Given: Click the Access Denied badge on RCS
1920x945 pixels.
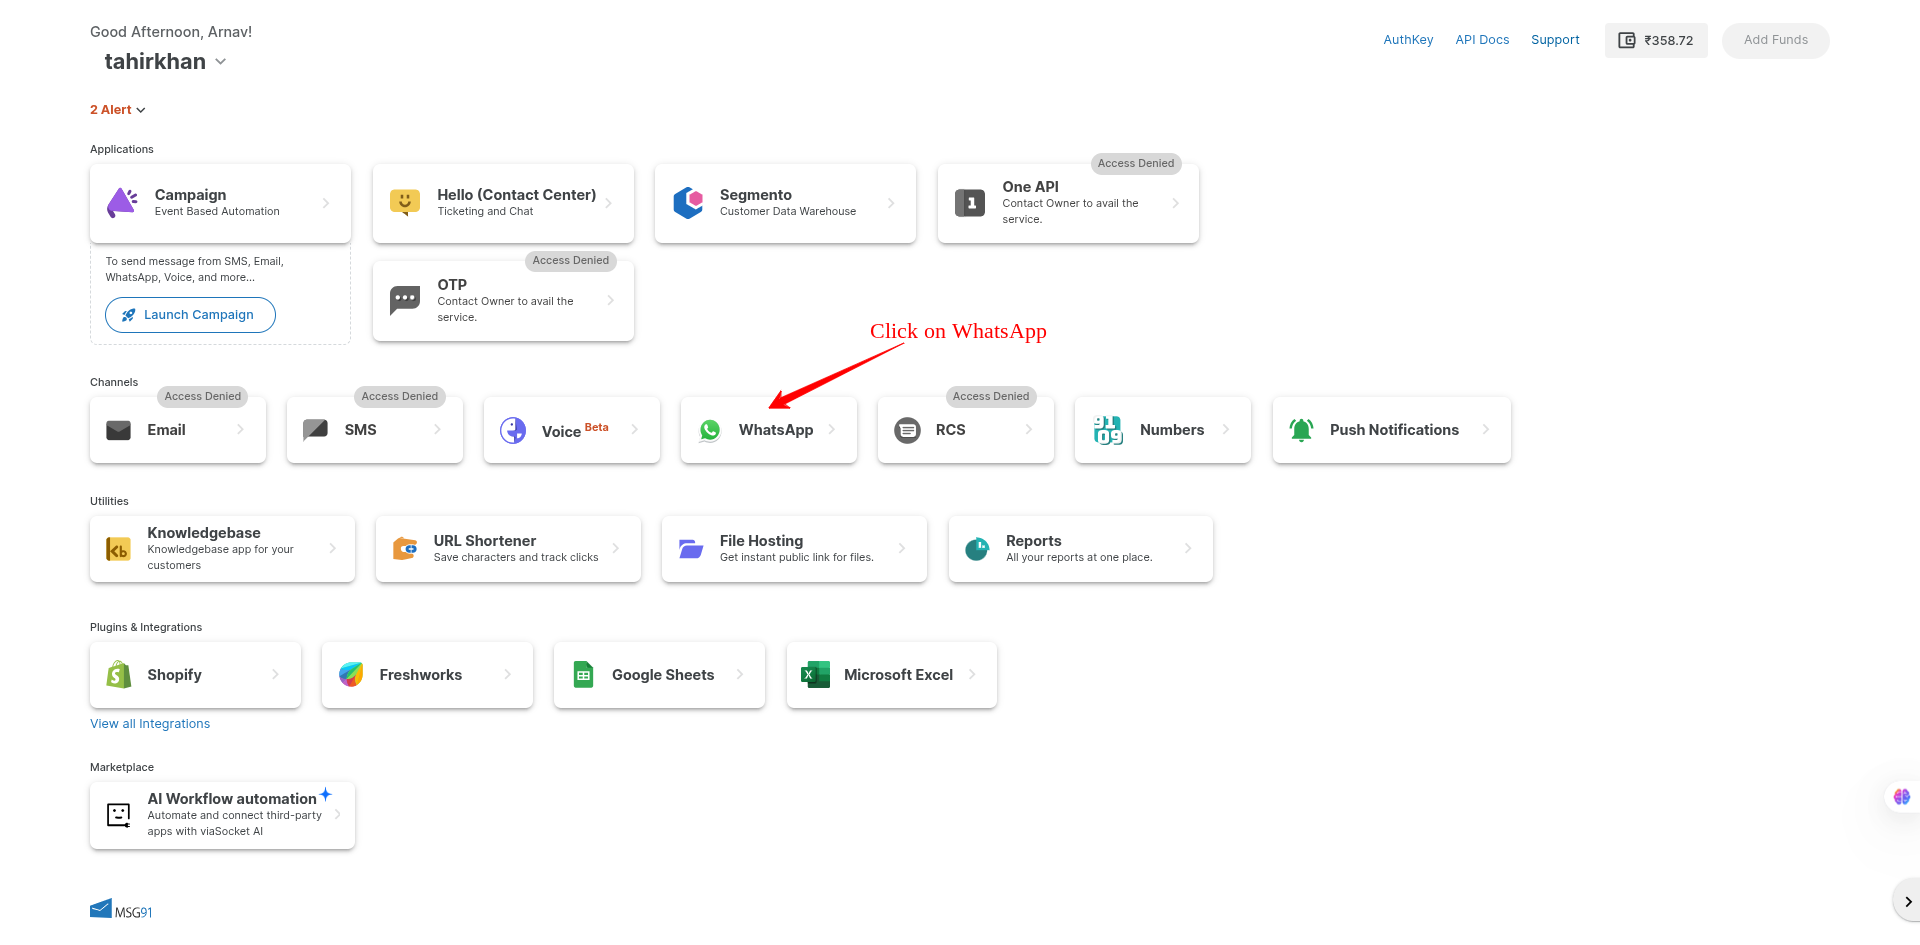Looking at the screenshot, I should pyautogui.click(x=991, y=396).
